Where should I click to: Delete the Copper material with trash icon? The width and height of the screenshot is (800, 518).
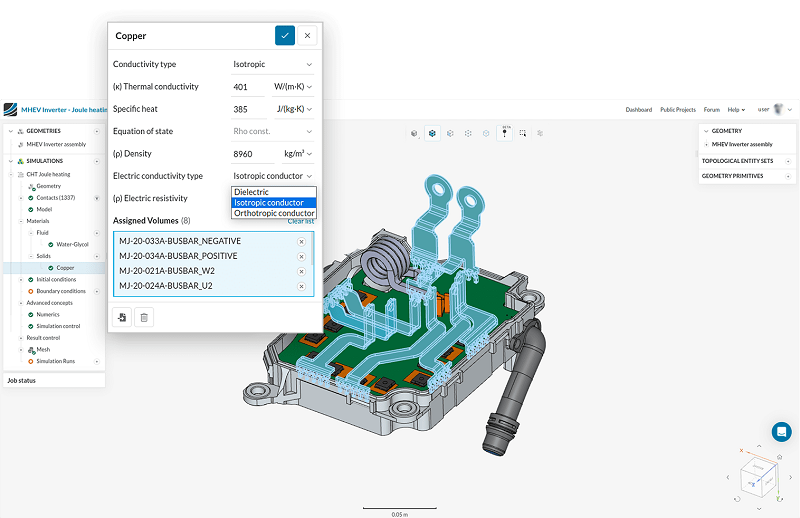(x=144, y=317)
